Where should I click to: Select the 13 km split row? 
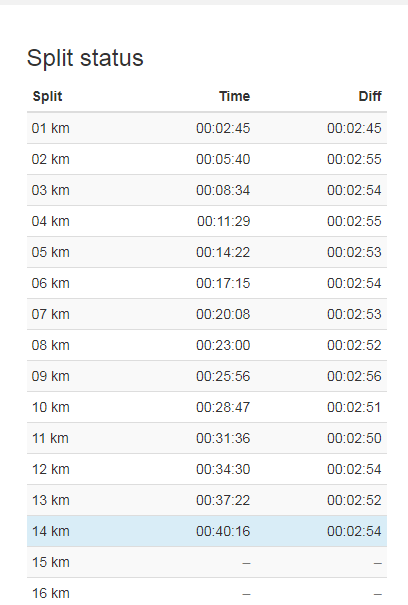click(207, 500)
